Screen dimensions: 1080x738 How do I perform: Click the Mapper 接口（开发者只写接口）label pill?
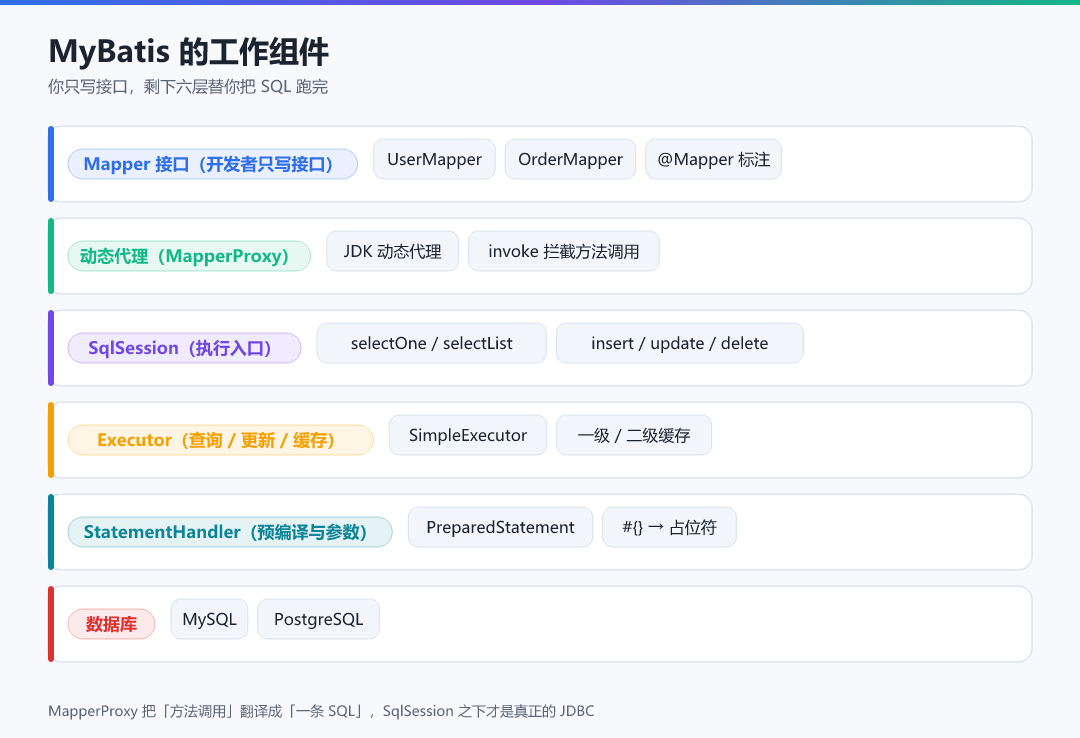click(213, 164)
